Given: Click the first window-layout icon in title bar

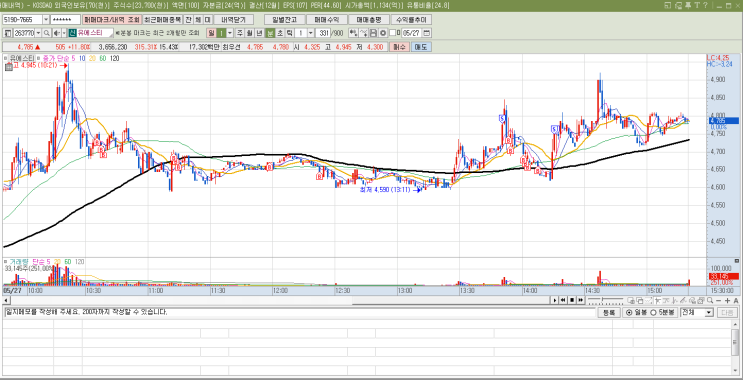Looking at the screenshot, I should (x=668, y=5).
